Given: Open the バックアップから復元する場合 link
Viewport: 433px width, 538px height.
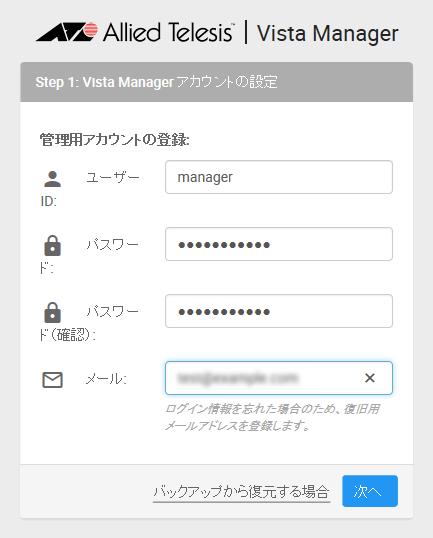Looking at the screenshot, I should pos(241,492).
